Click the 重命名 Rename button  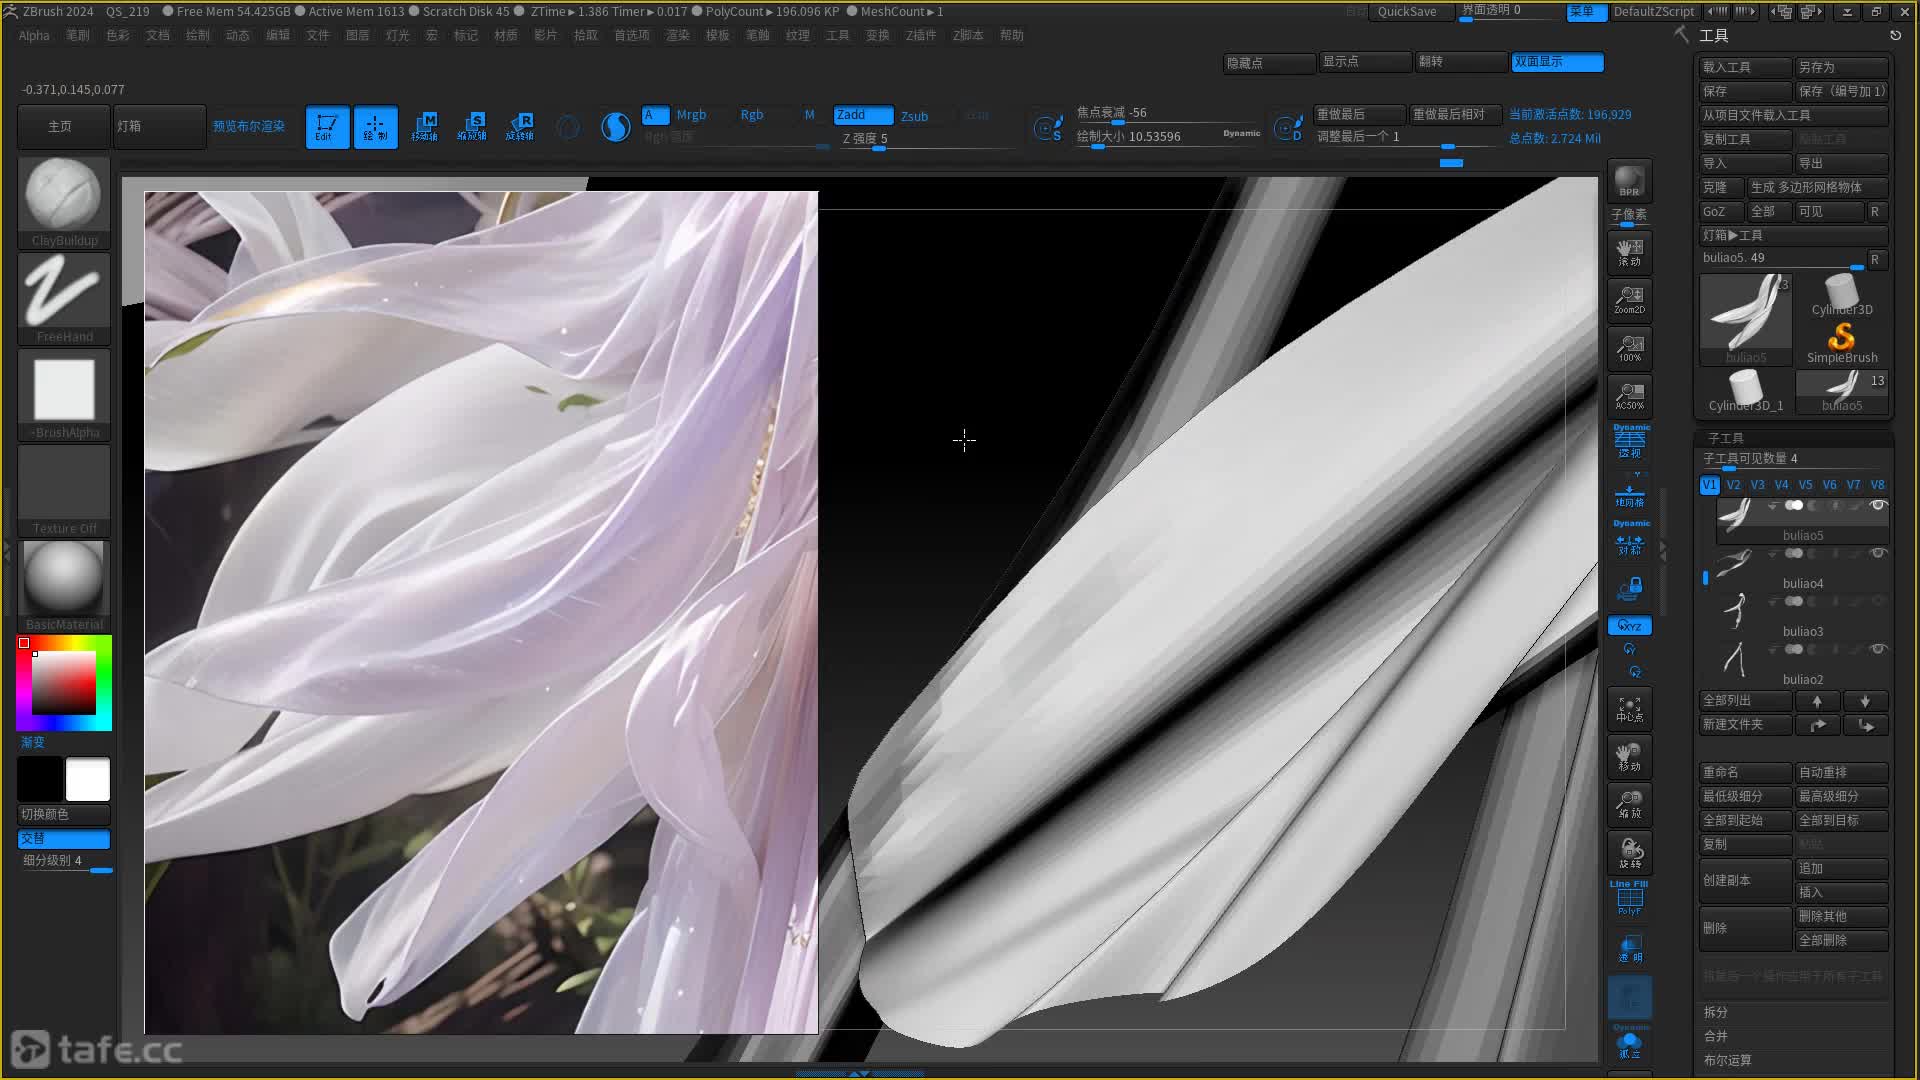point(1745,772)
